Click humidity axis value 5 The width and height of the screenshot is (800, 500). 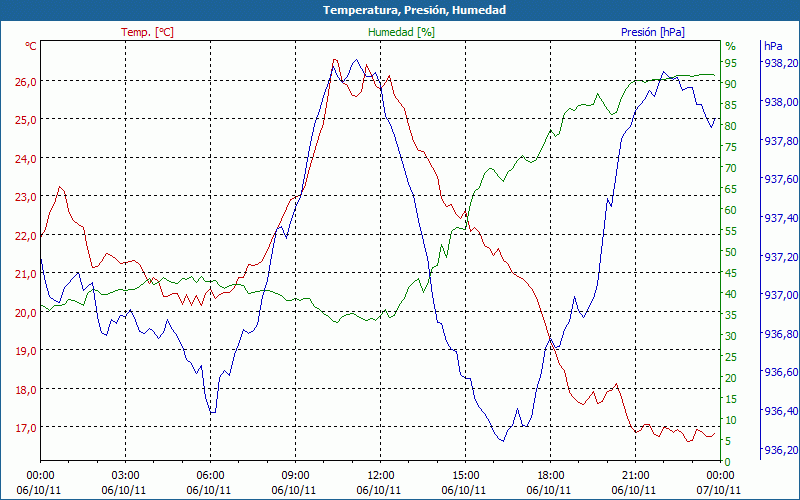click(728, 441)
